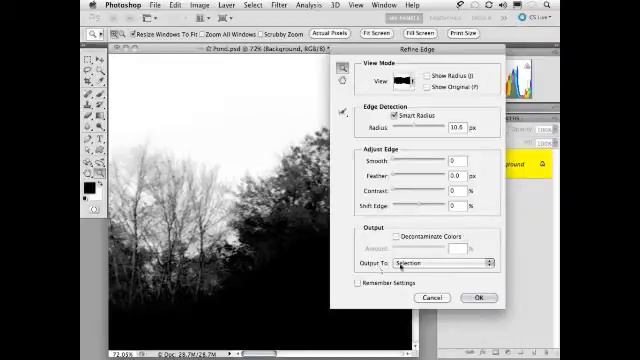
Task: Click the foreground color swatch
Action: 89,188
